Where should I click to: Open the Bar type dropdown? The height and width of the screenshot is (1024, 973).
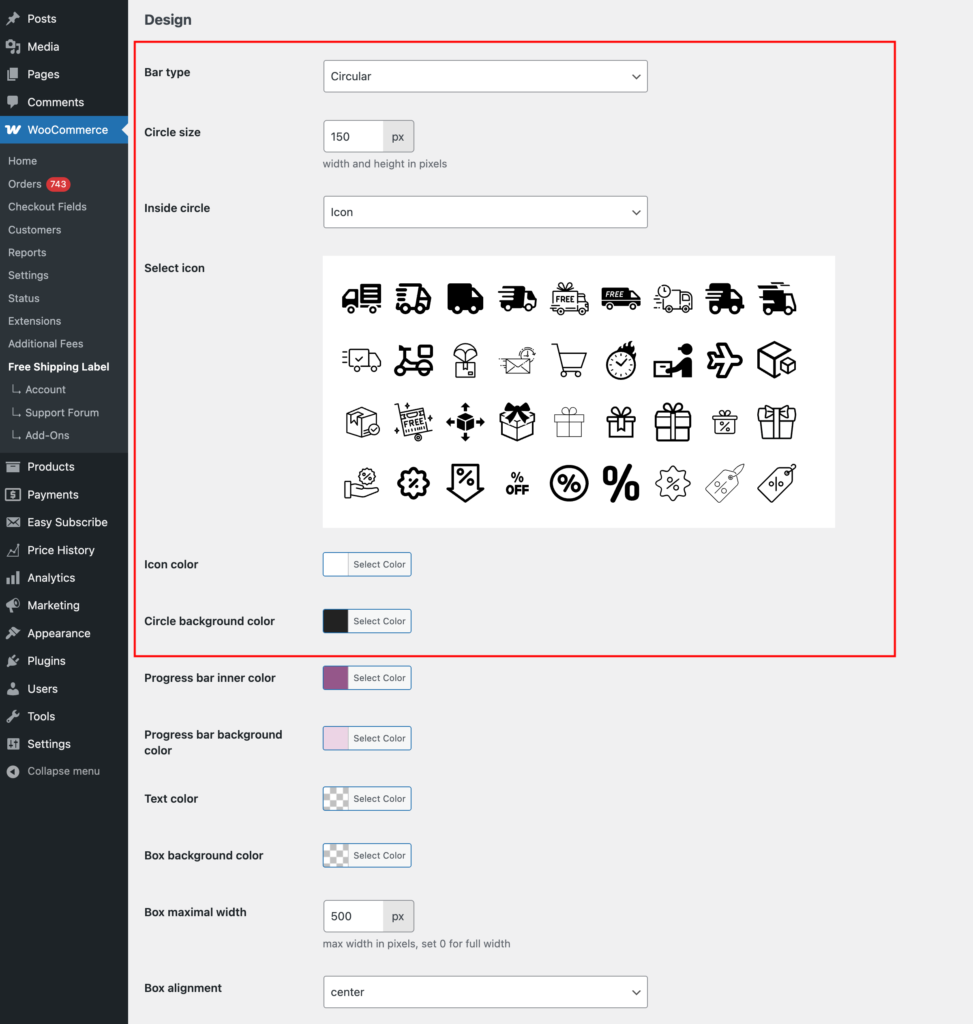tap(485, 76)
